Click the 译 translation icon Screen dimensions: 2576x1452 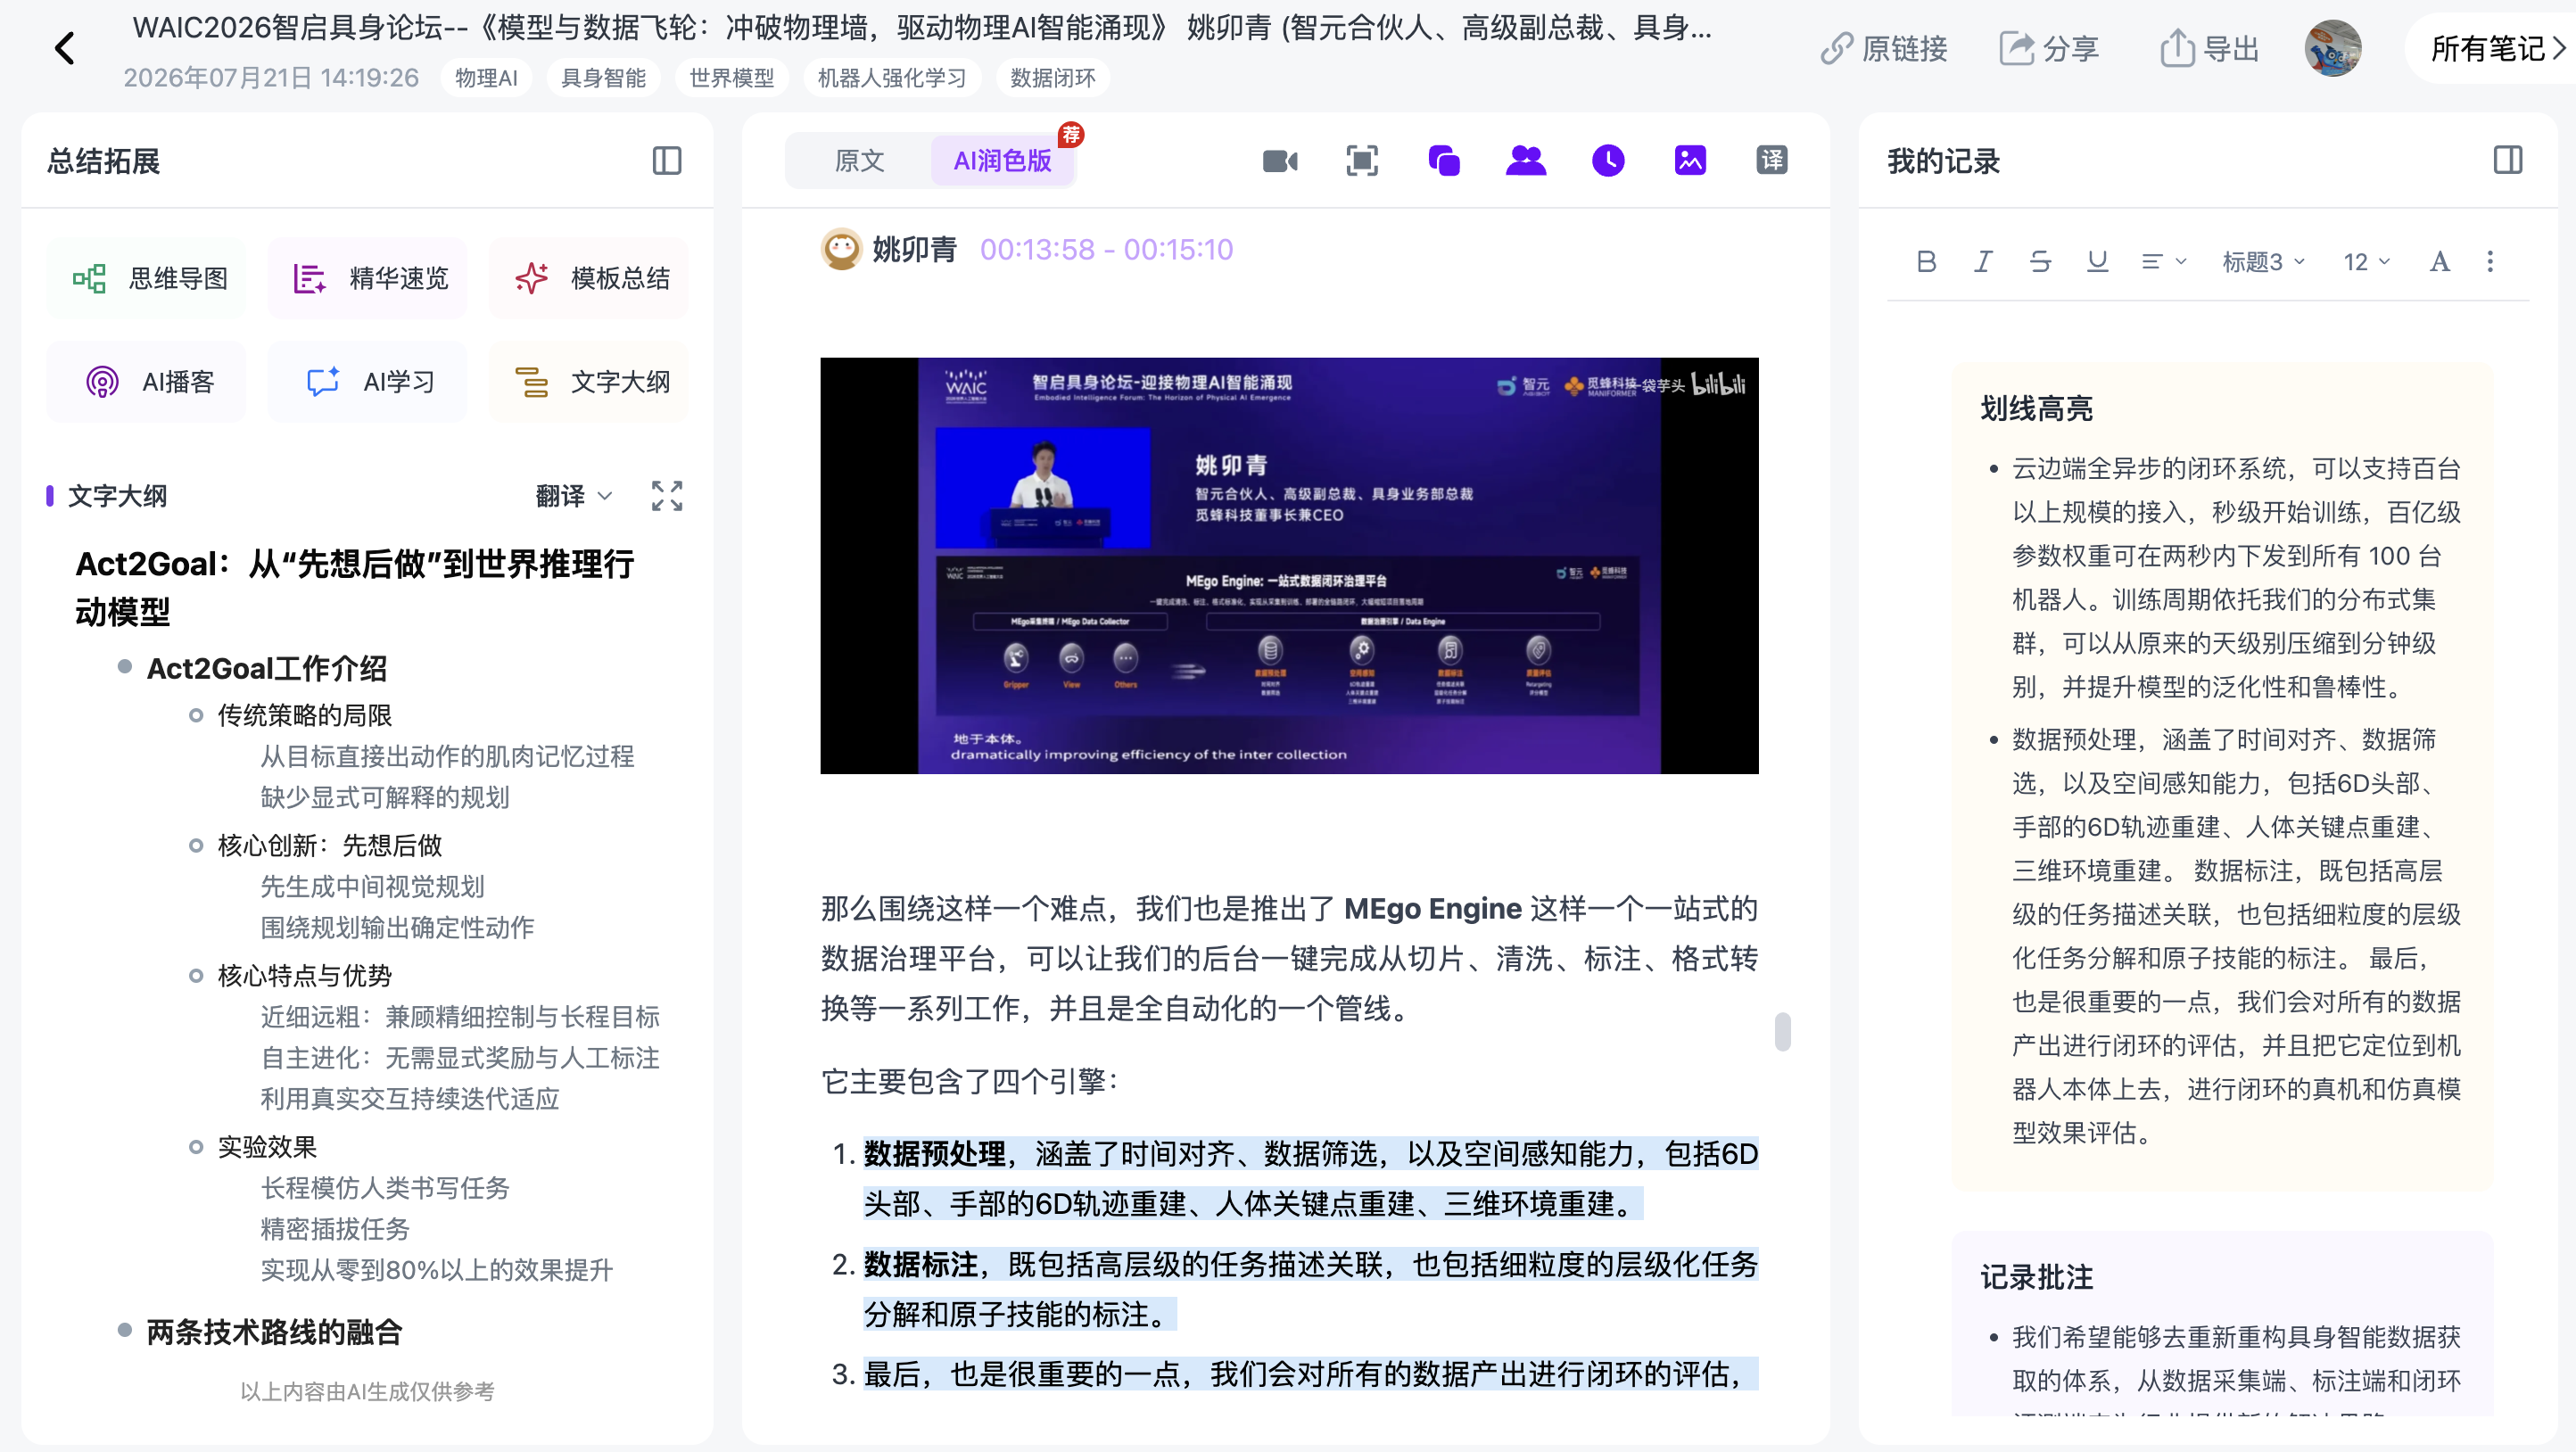click(1772, 160)
